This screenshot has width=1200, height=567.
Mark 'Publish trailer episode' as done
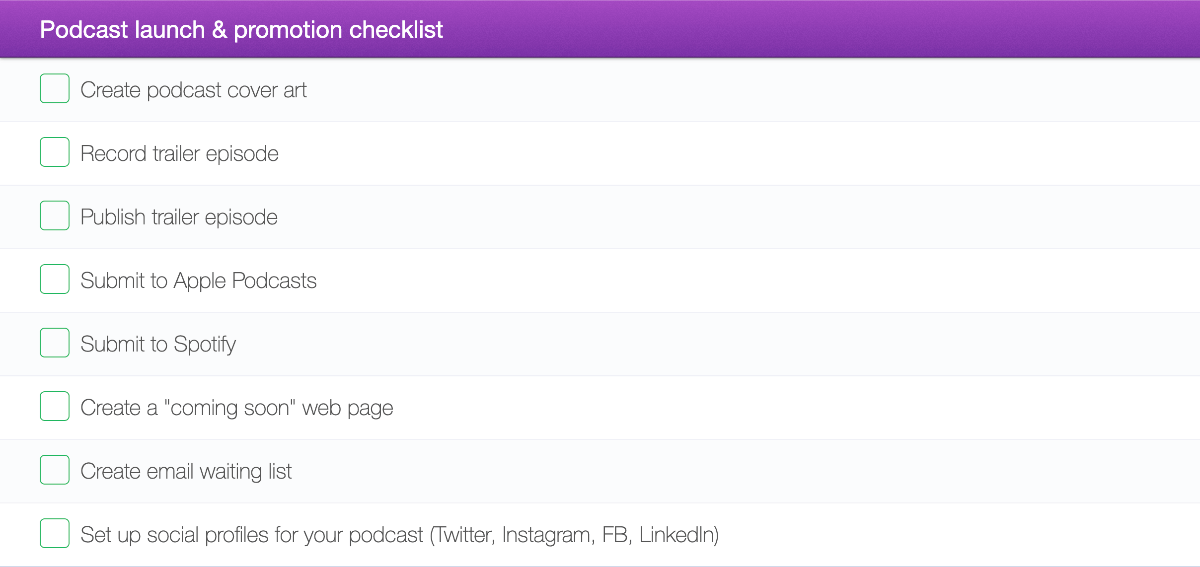[55, 216]
